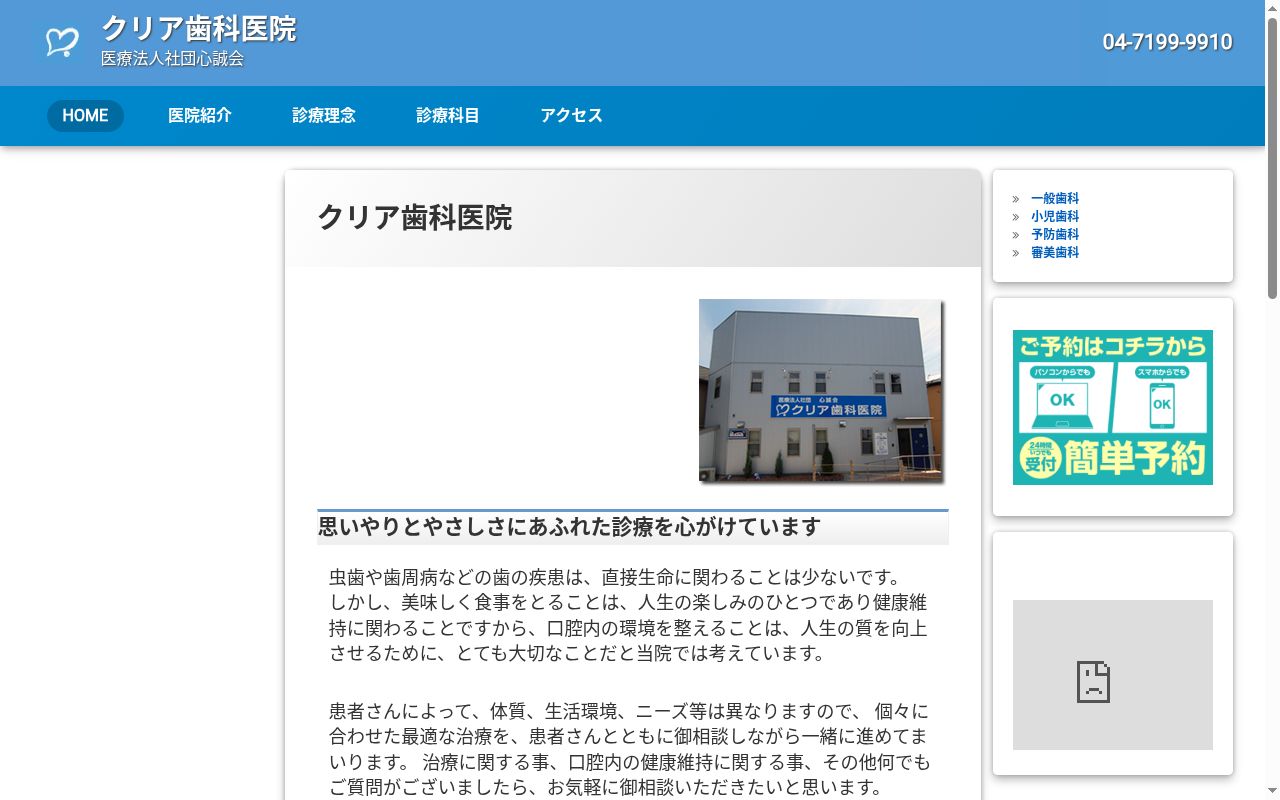Open the 小児歯科 sidebar link

pyautogui.click(x=1055, y=217)
